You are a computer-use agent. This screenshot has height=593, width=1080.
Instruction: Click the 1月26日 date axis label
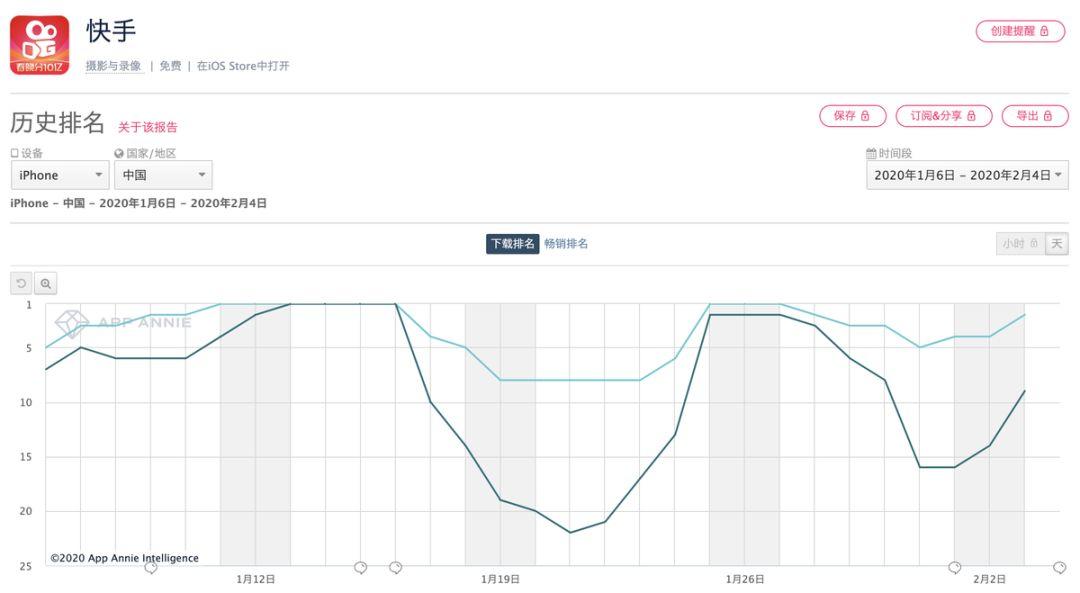745,579
